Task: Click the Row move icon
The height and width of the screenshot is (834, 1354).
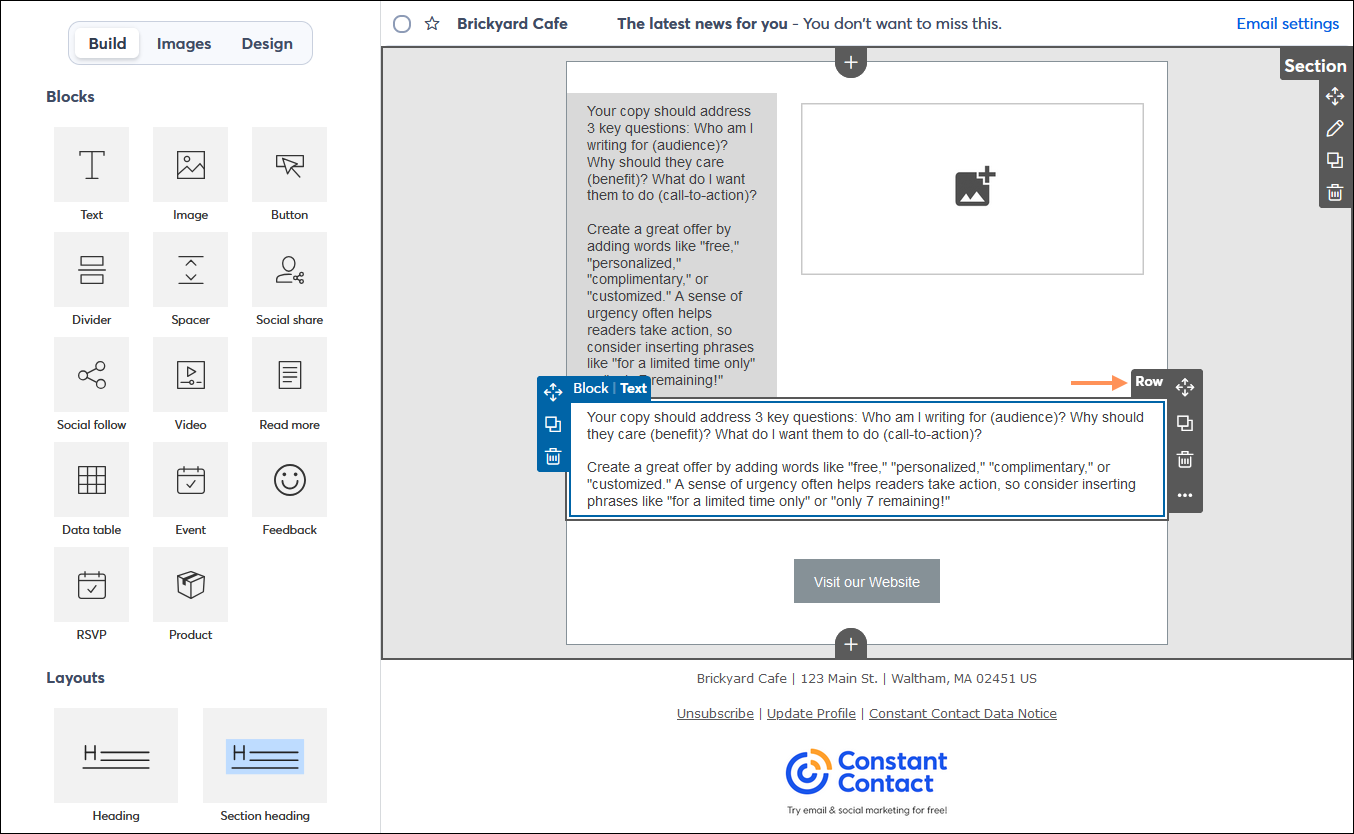Action: click(x=1185, y=387)
